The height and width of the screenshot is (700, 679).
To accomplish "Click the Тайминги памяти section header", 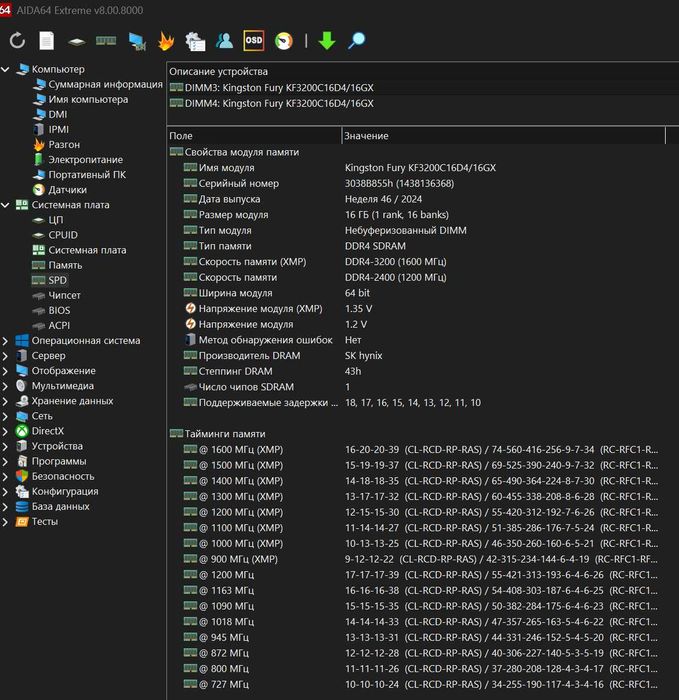I will point(217,433).
